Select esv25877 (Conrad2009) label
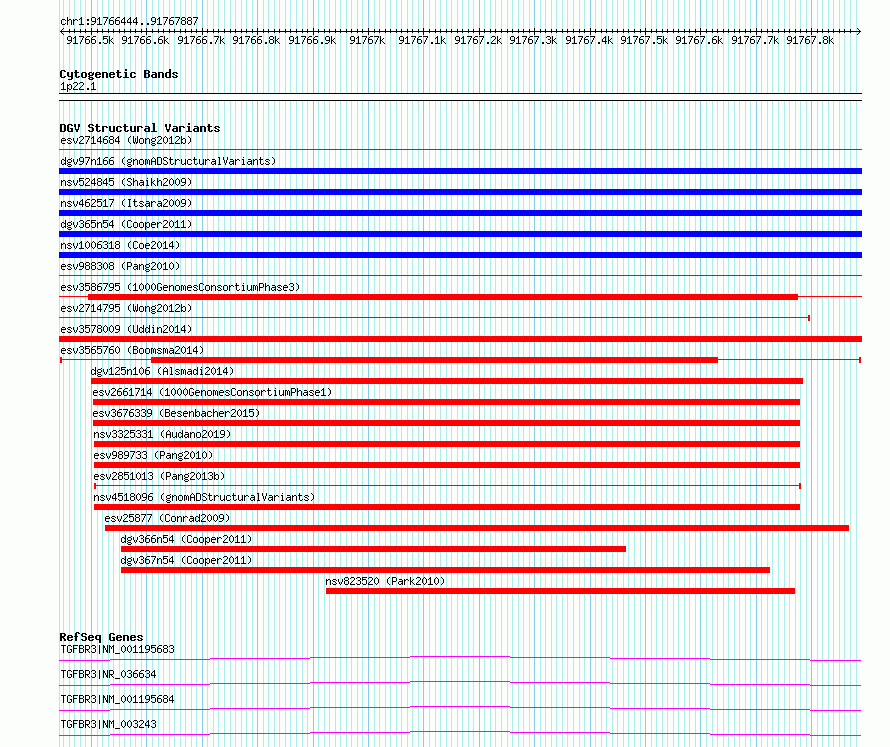This screenshot has height=747, width=890. pos(167,518)
